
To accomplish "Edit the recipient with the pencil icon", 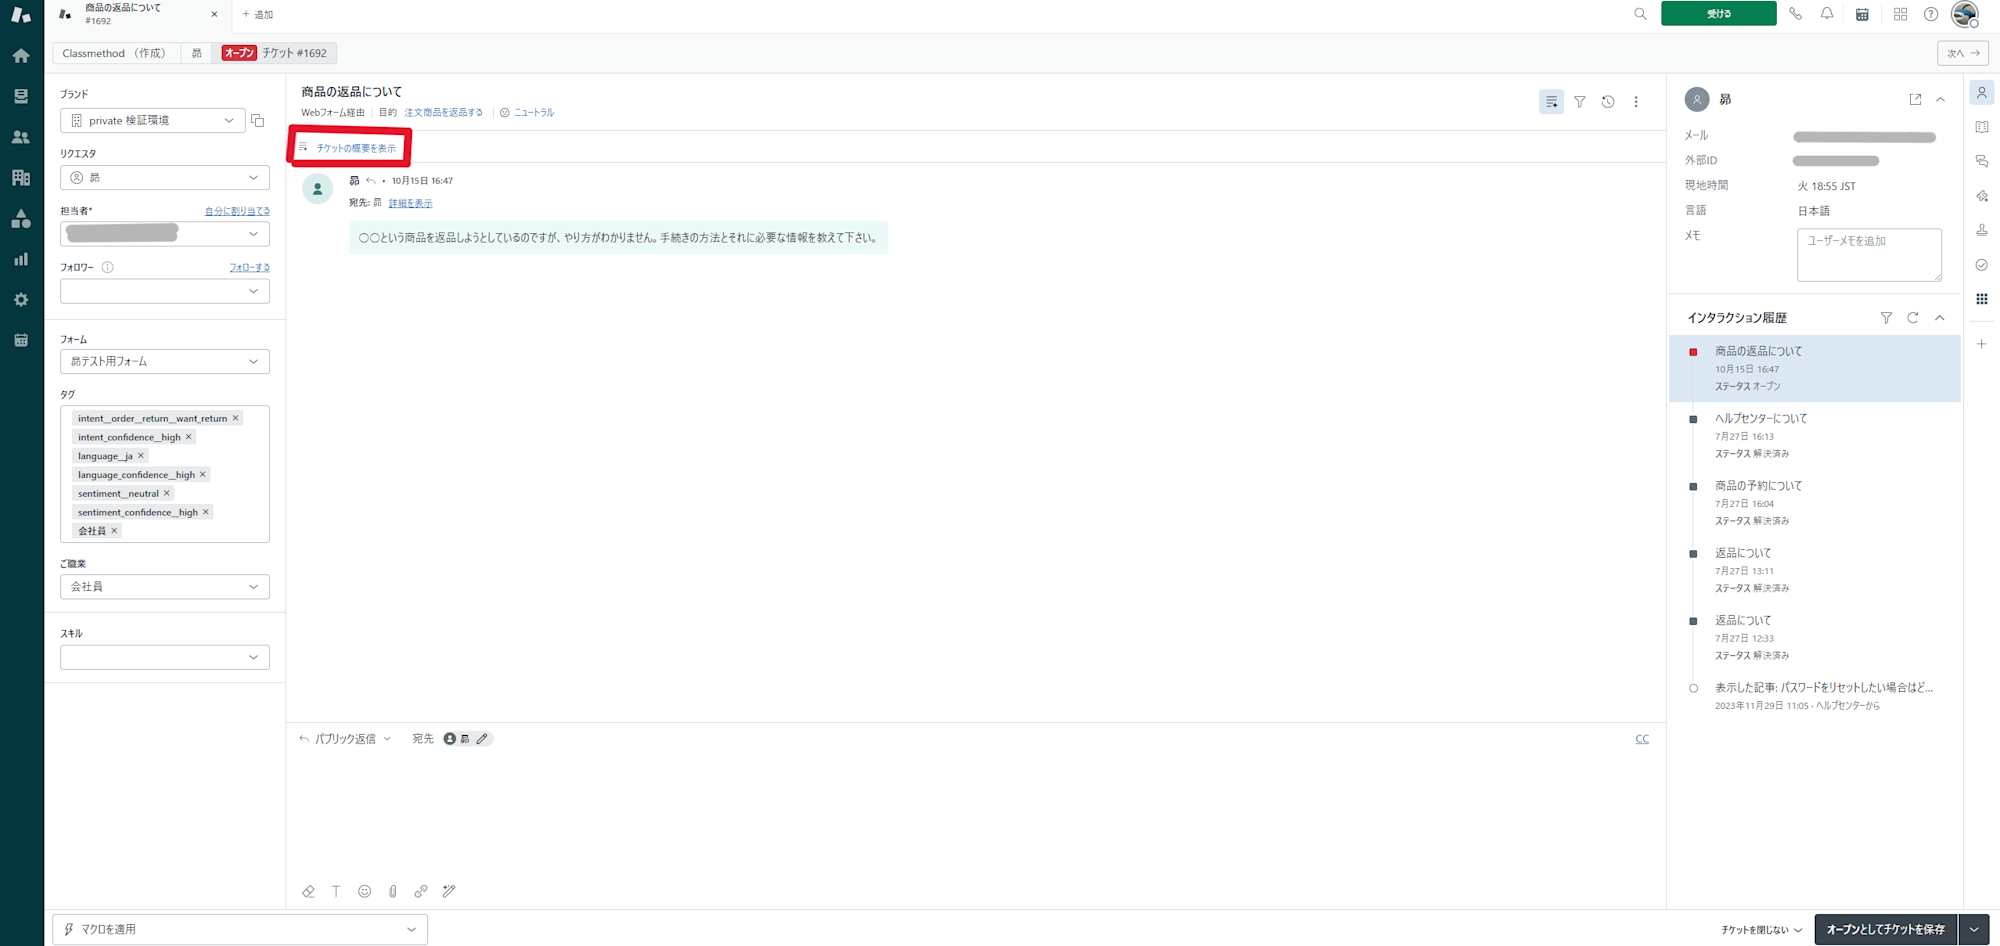I will [482, 739].
